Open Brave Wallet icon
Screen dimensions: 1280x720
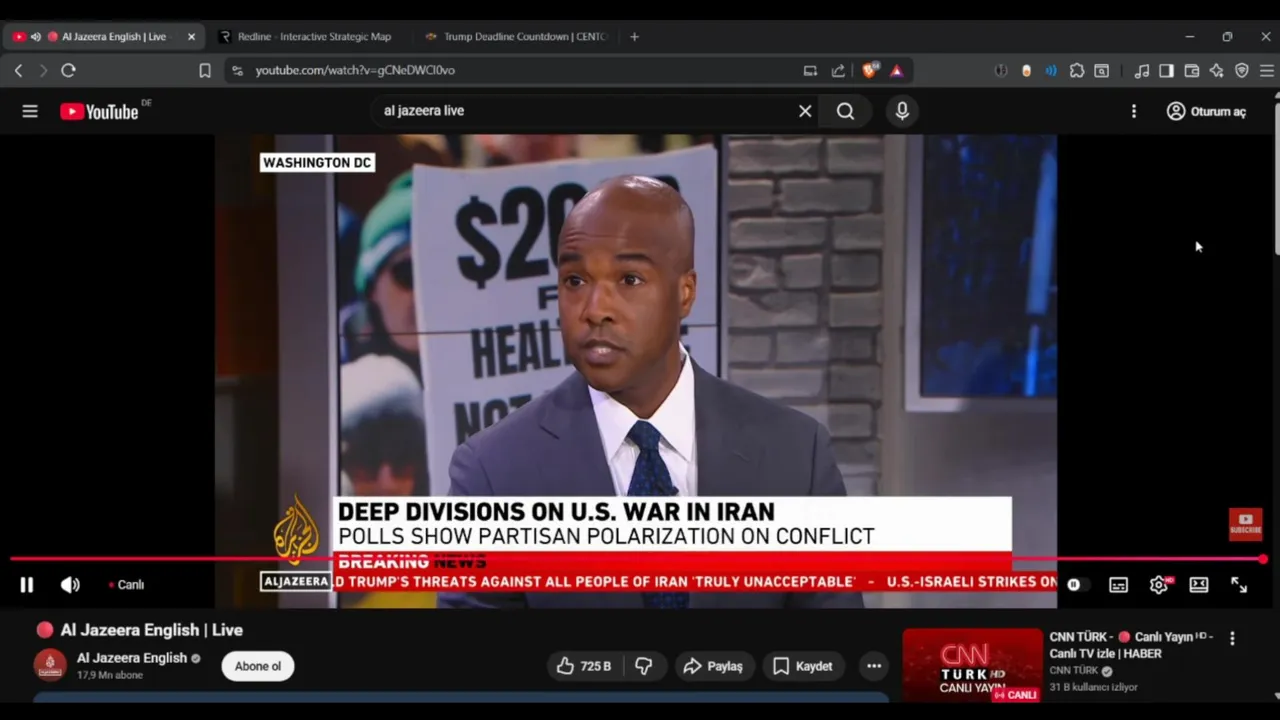(x=1191, y=70)
